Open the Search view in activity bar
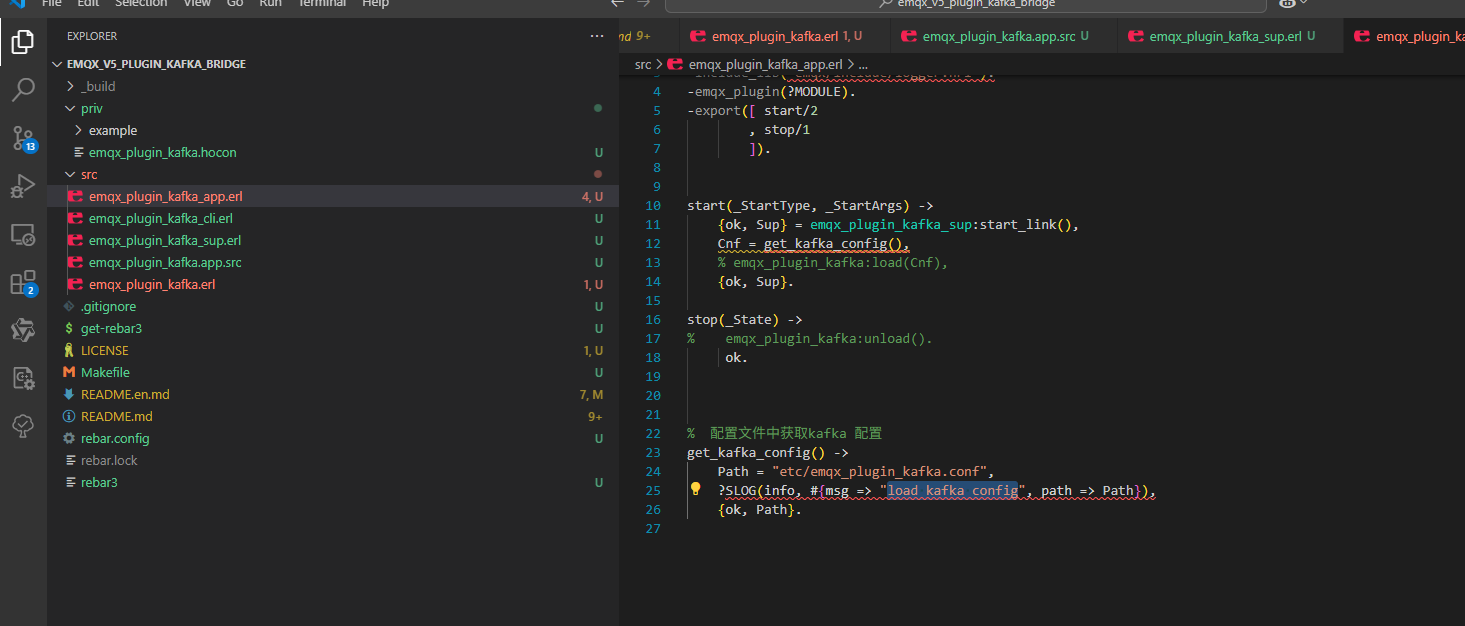This screenshot has width=1465, height=626. [x=22, y=91]
